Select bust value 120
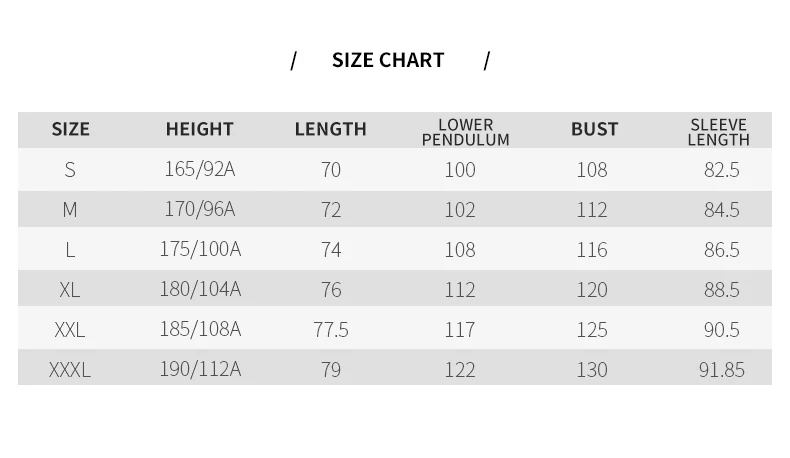This screenshot has width=790, height=458. (x=591, y=290)
